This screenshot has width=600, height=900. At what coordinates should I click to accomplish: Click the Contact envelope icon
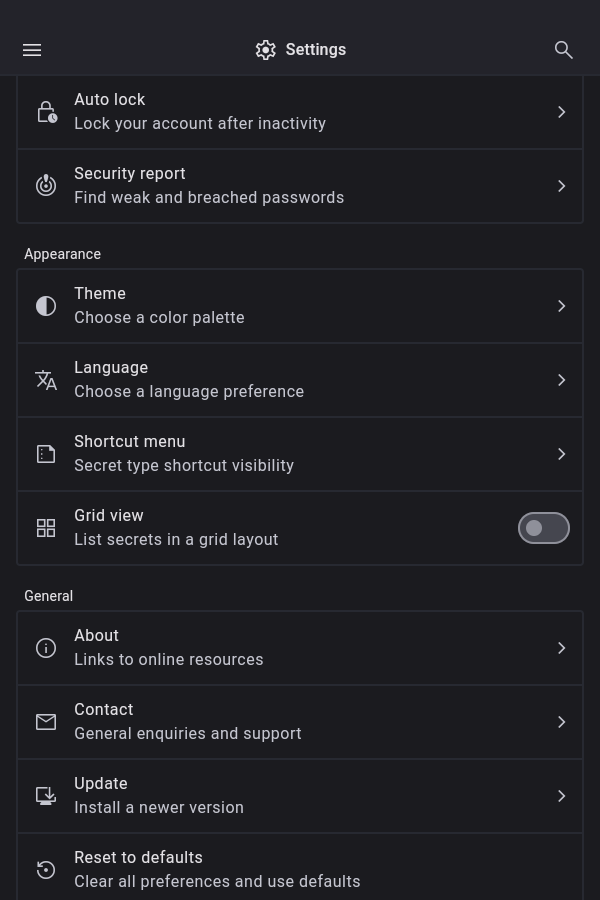point(46,722)
